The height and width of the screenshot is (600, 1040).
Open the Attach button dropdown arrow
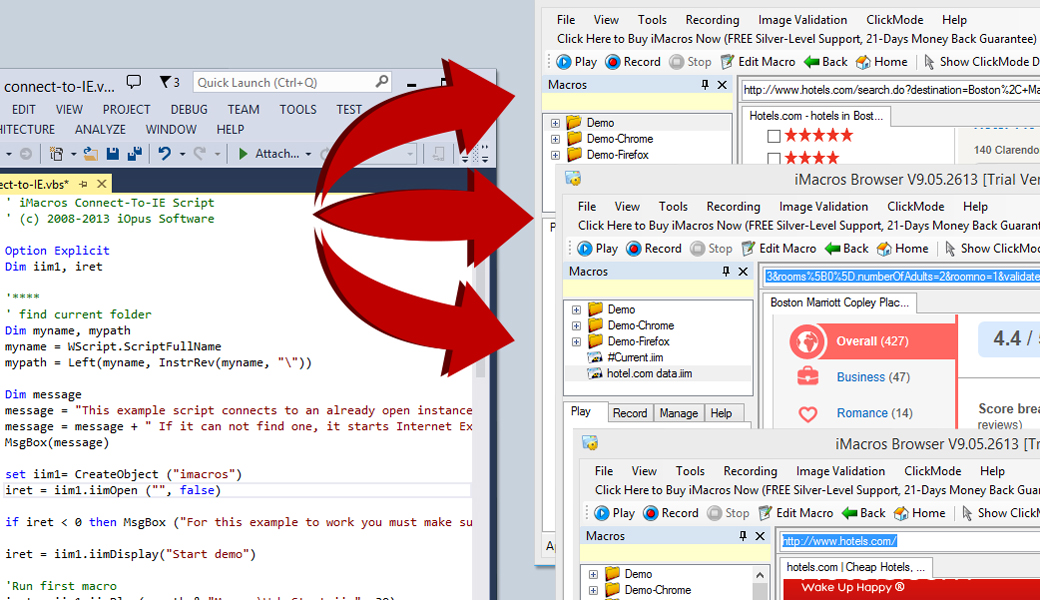[308, 154]
